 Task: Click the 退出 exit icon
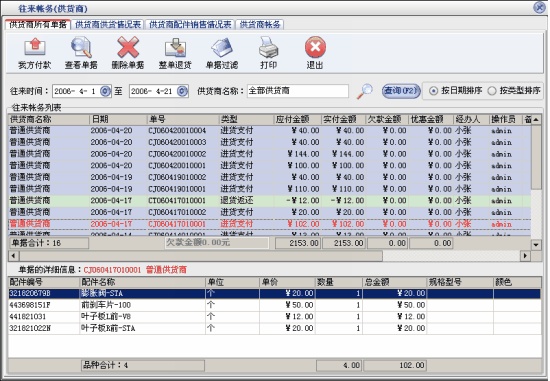point(315,47)
